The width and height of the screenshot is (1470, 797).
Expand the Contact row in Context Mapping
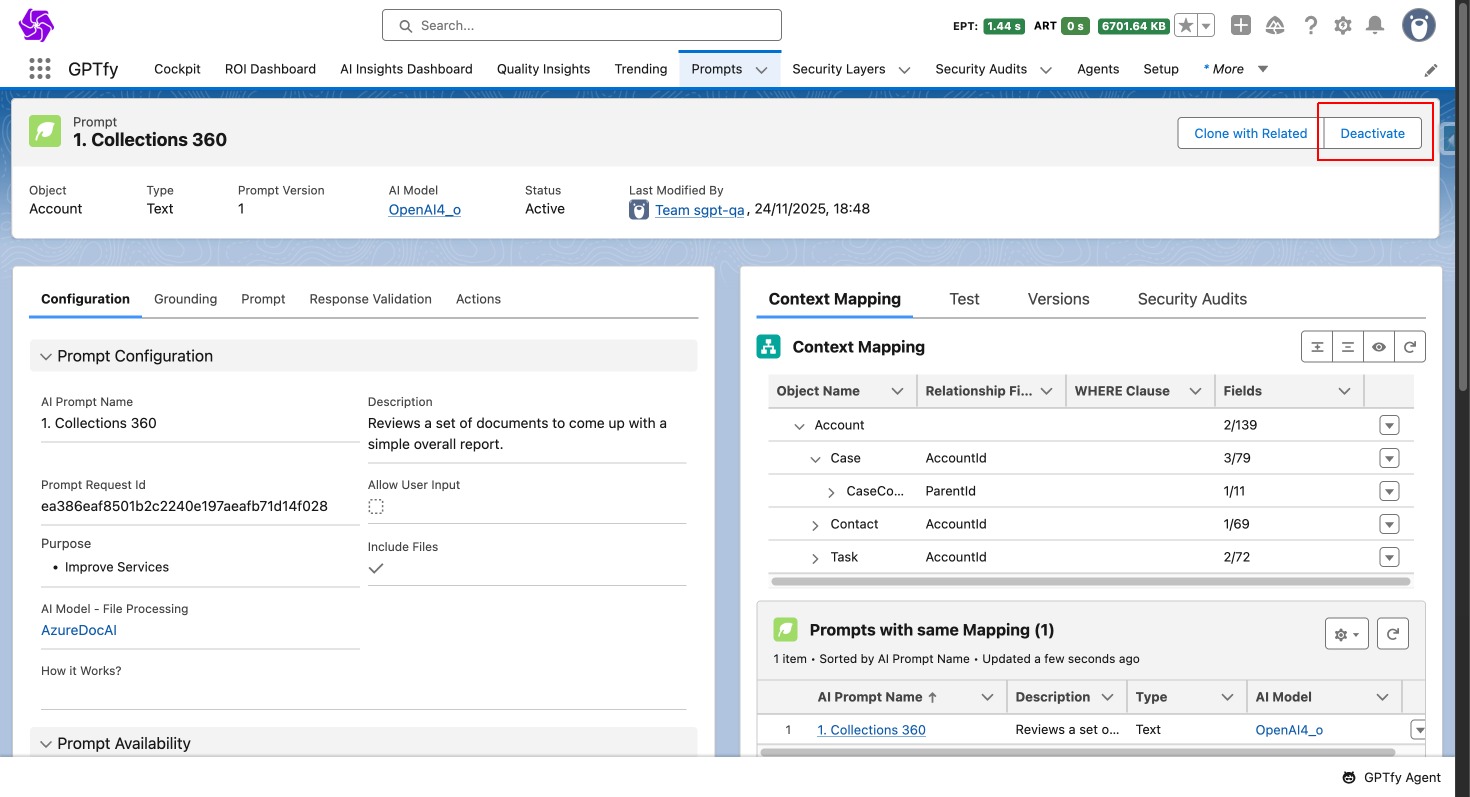coord(815,525)
